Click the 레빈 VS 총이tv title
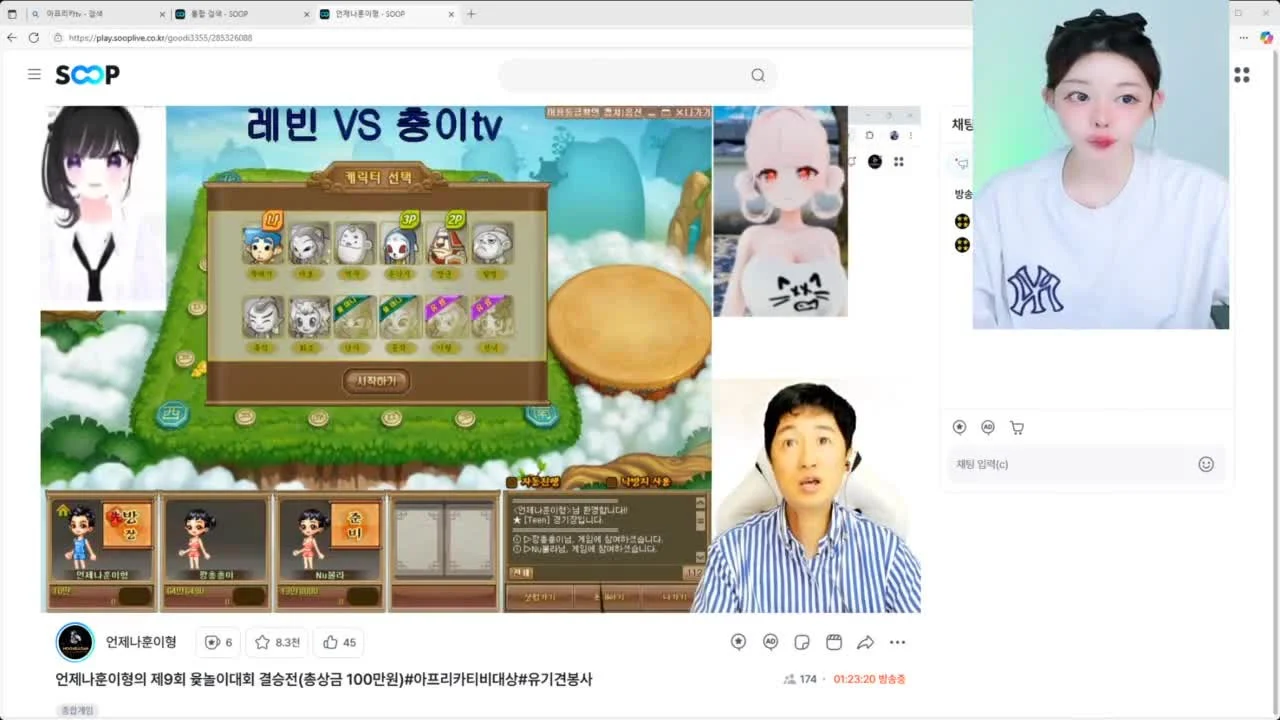The height and width of the screenshot is (720, 1280). click(375, 127)
